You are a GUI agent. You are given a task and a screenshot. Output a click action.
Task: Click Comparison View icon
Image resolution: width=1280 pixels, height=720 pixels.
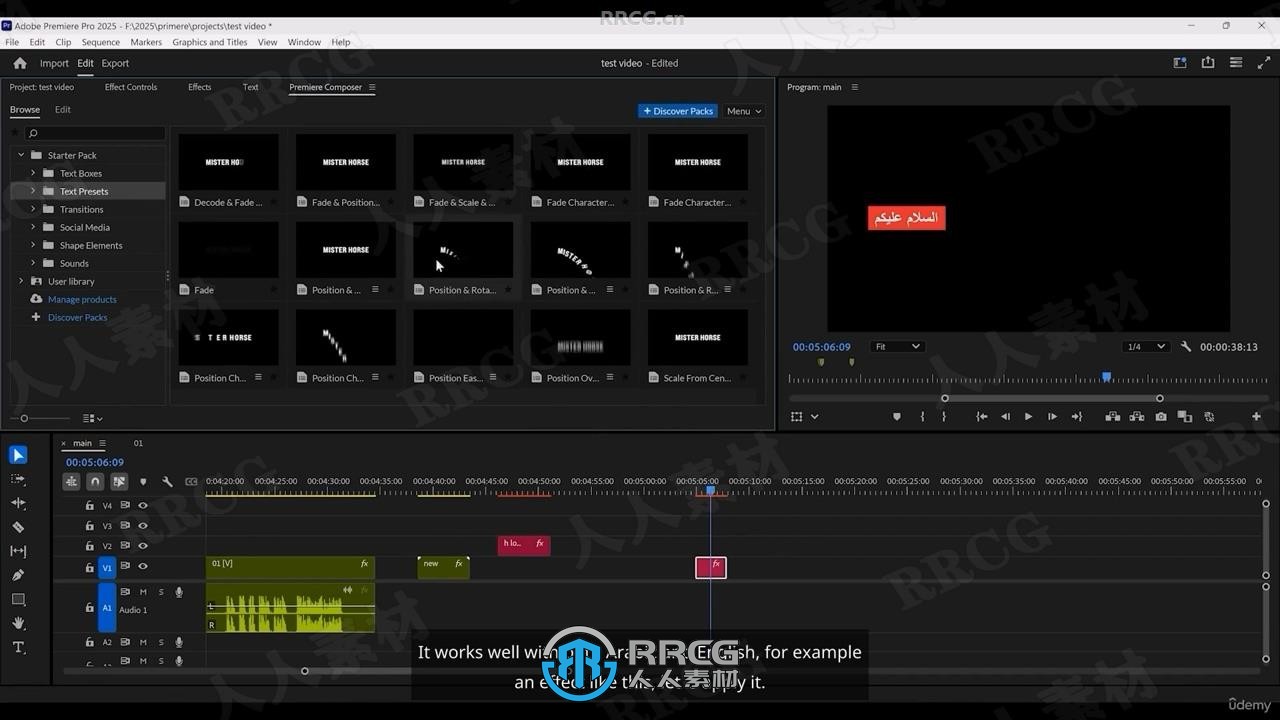point(1184,416)
